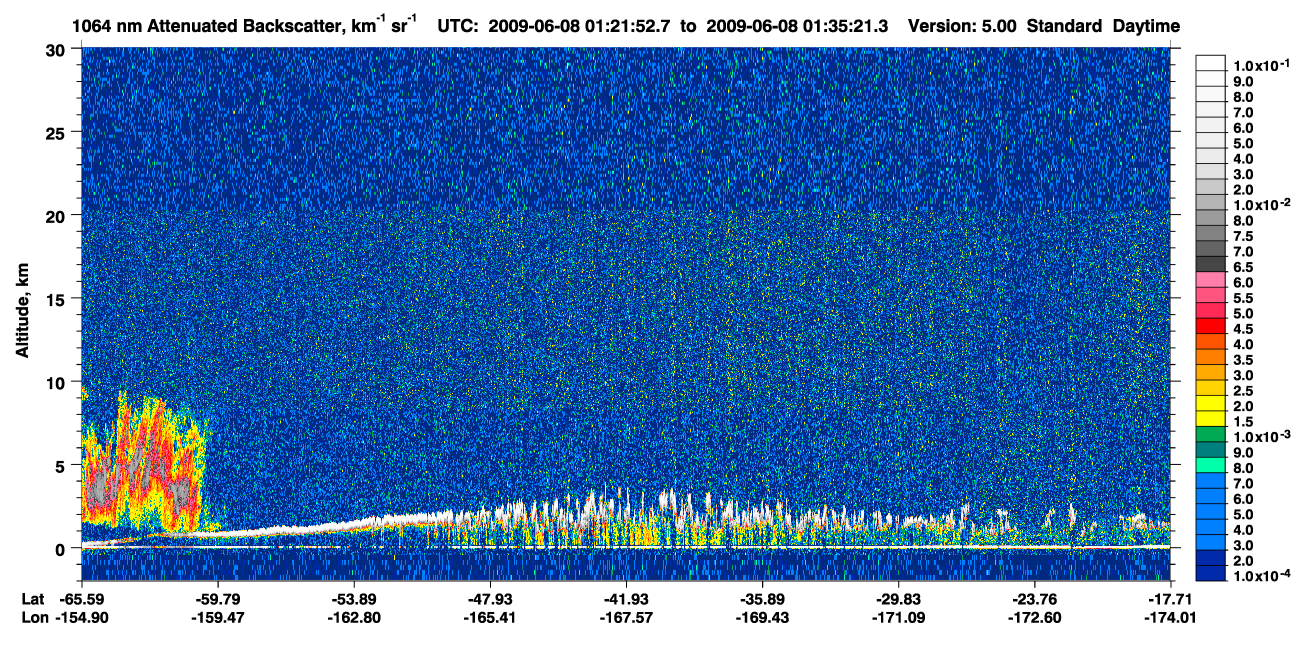Click the longitude value '-171.09'

pyautogui.click(x=898, y=617)
